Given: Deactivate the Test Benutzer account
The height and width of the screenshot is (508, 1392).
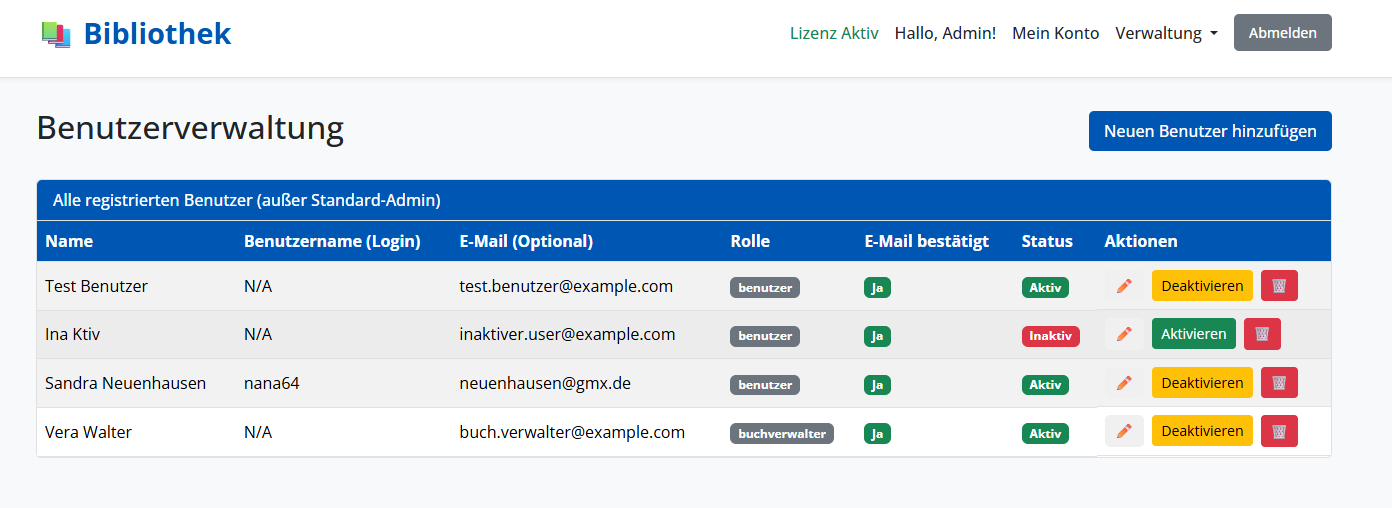Looking at the screenshot, I should point(1202,286).
